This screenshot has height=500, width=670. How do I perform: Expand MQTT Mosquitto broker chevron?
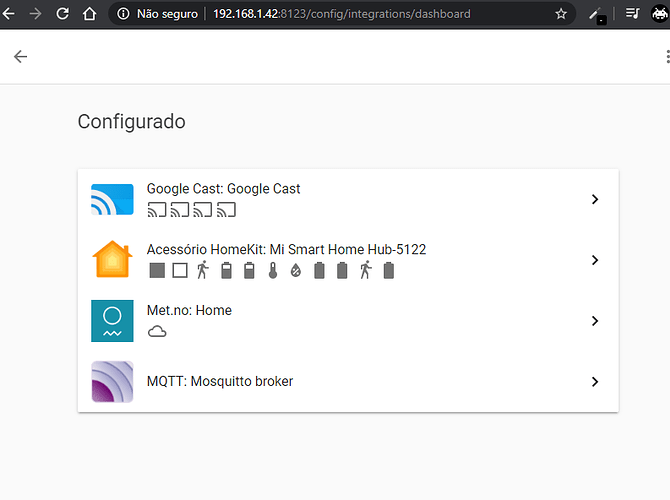pos(595,382)
